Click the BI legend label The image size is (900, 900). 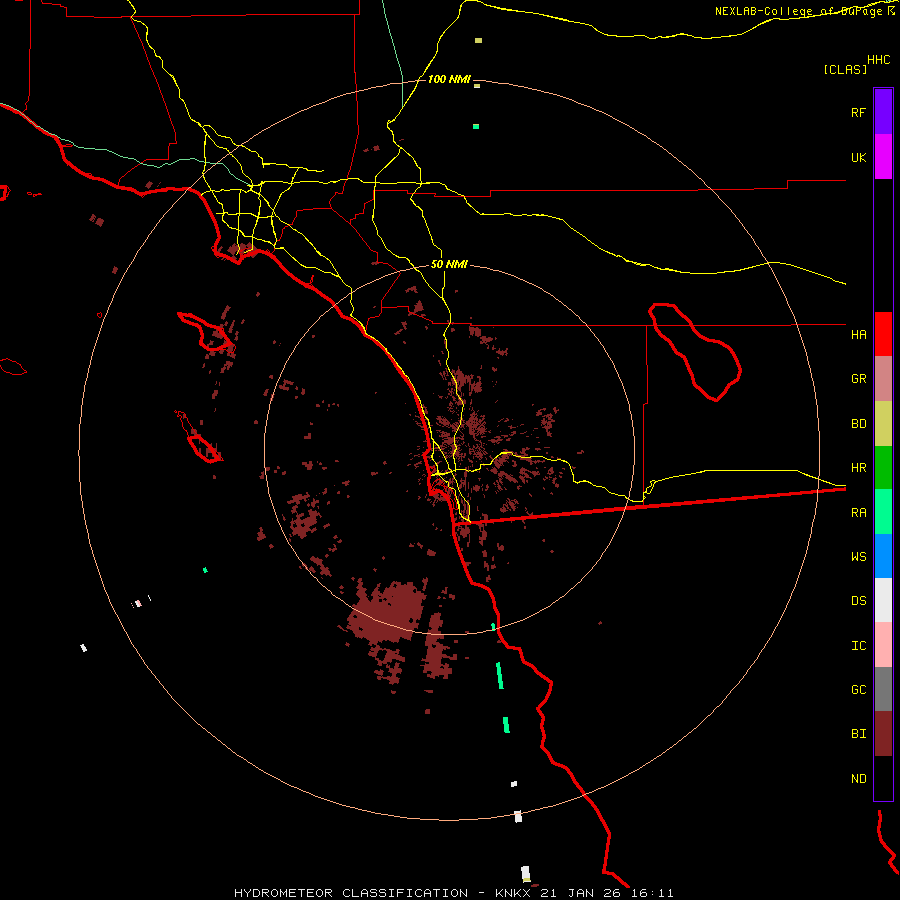(858, 734)
